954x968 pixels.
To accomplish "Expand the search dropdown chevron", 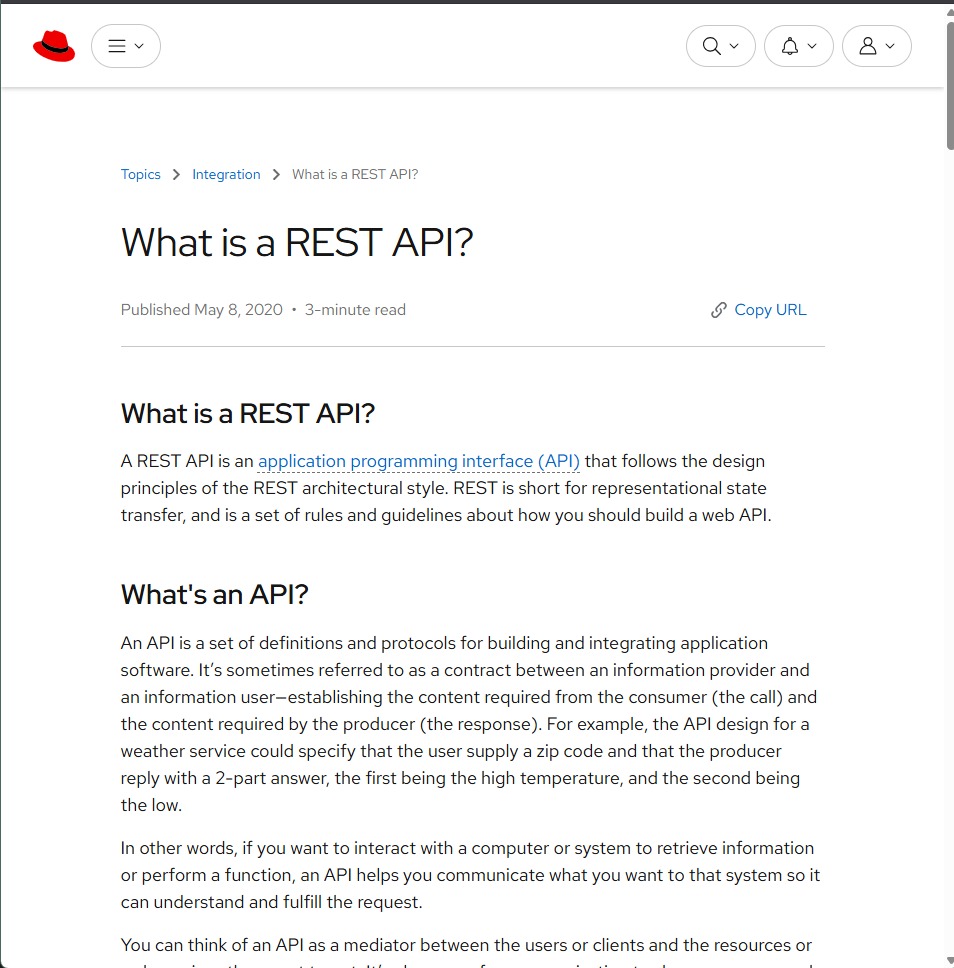I will (732, 46).
